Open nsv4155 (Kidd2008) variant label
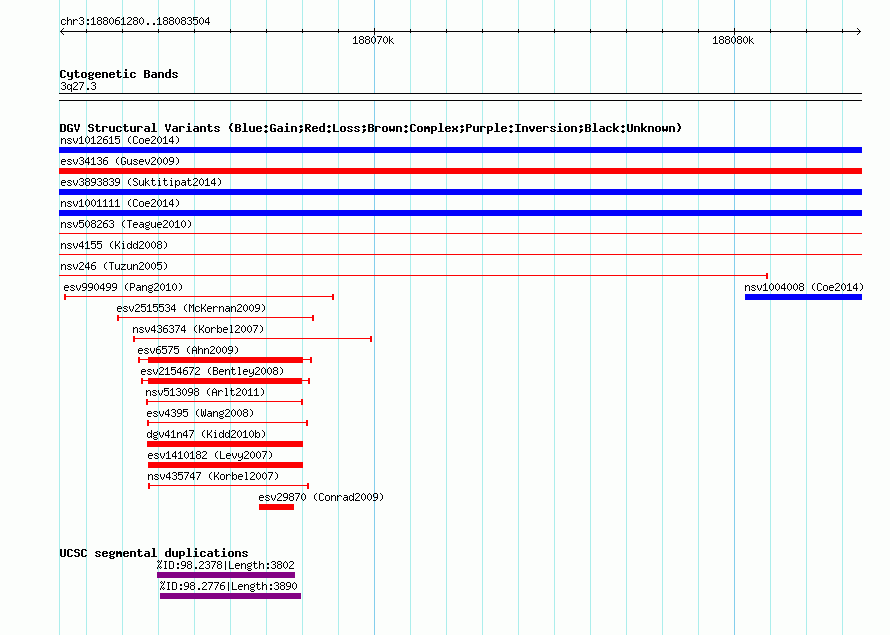 tap(114, 245)
